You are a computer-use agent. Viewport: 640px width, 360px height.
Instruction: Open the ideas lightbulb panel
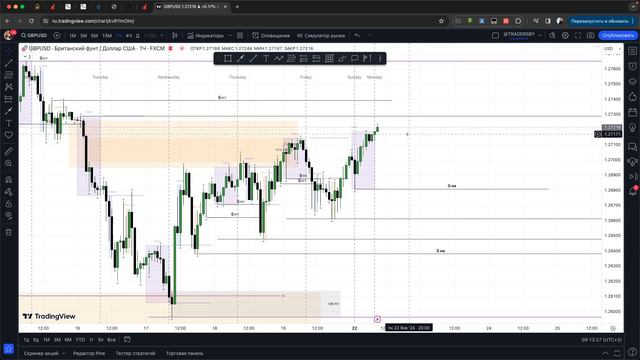(633, 128)
